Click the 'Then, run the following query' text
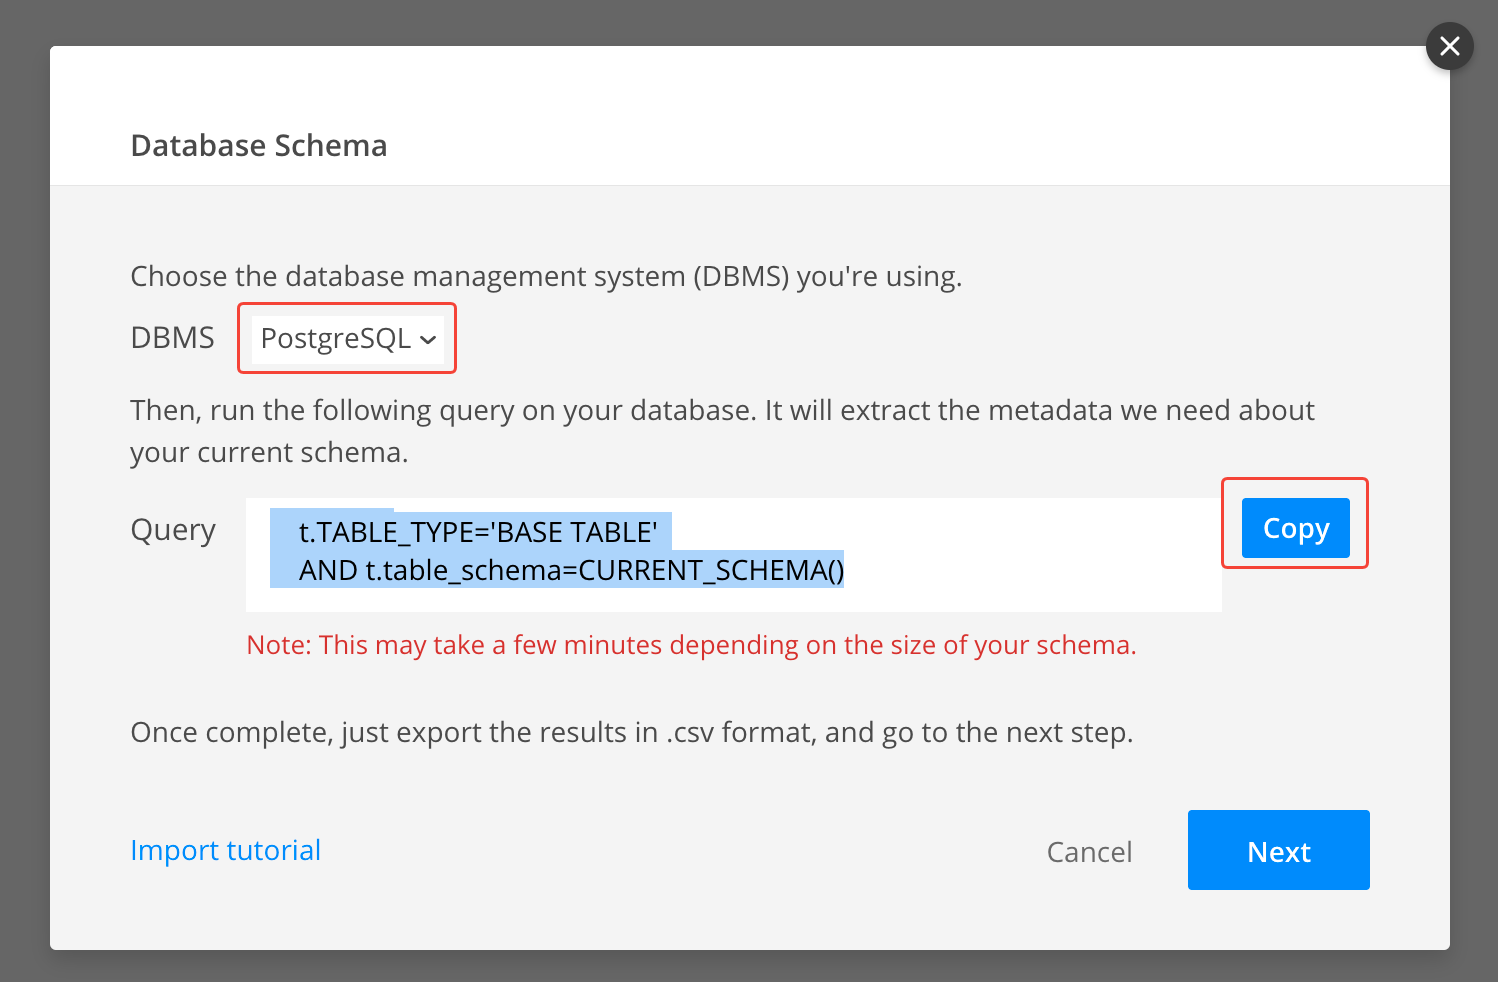1498x982 pixels. click(x=722, y=431)
